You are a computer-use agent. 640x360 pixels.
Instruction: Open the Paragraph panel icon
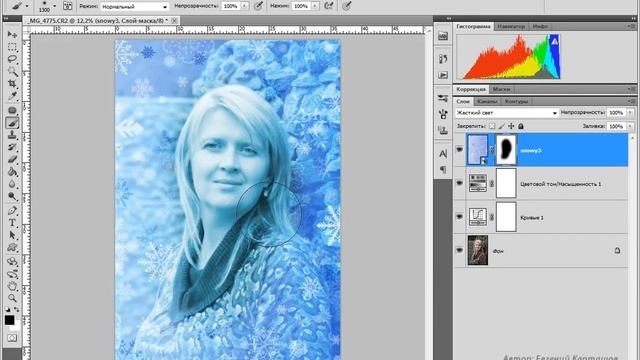443,169
